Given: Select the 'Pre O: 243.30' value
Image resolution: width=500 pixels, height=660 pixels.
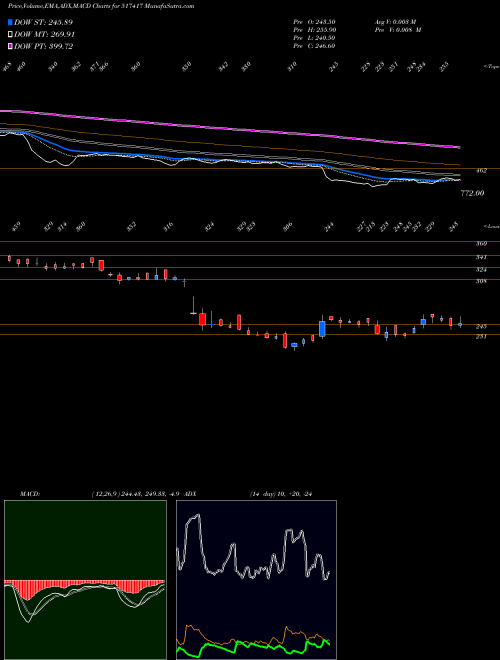Looking at the screenshot, I should click(314, 22).
